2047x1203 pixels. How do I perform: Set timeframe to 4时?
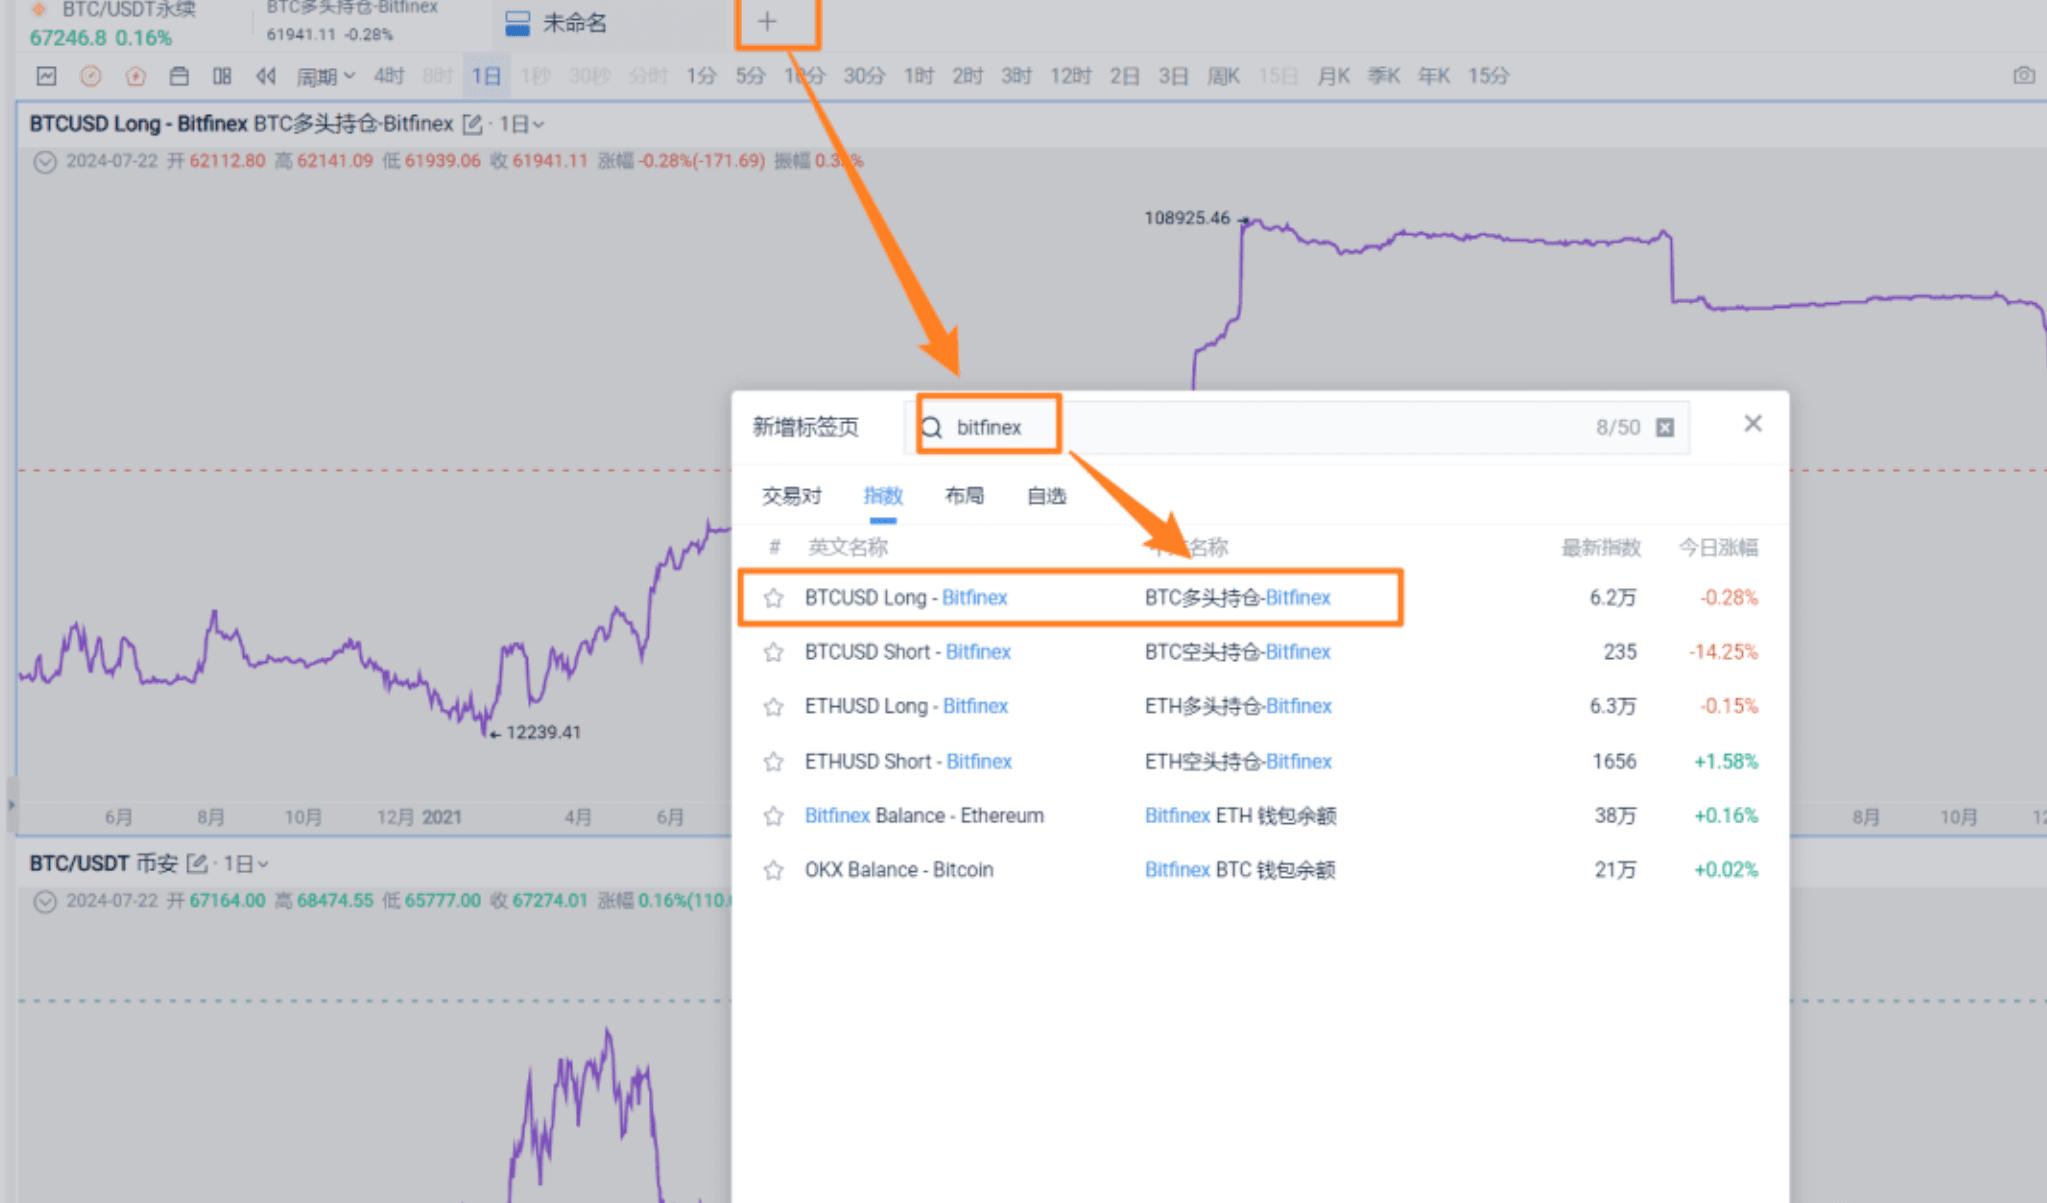pyautogui.click(x=389, y=76)
